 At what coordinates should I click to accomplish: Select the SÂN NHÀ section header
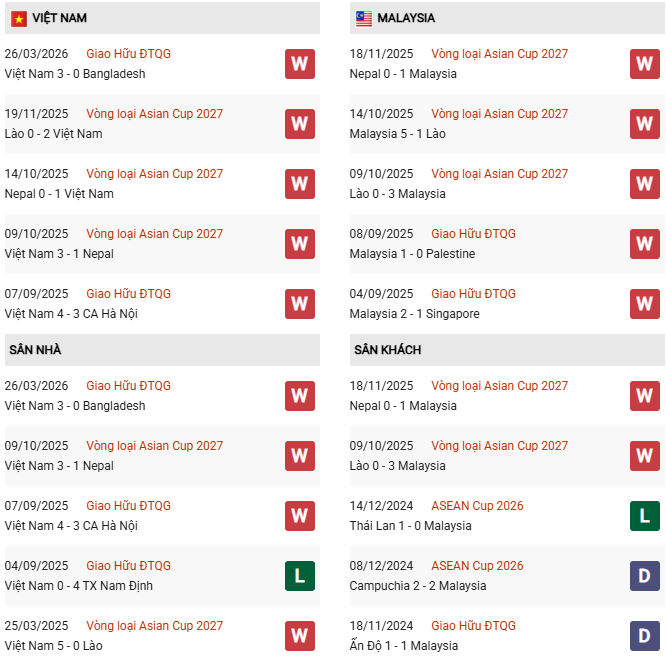pyautogui.click(x=36, y=350)
